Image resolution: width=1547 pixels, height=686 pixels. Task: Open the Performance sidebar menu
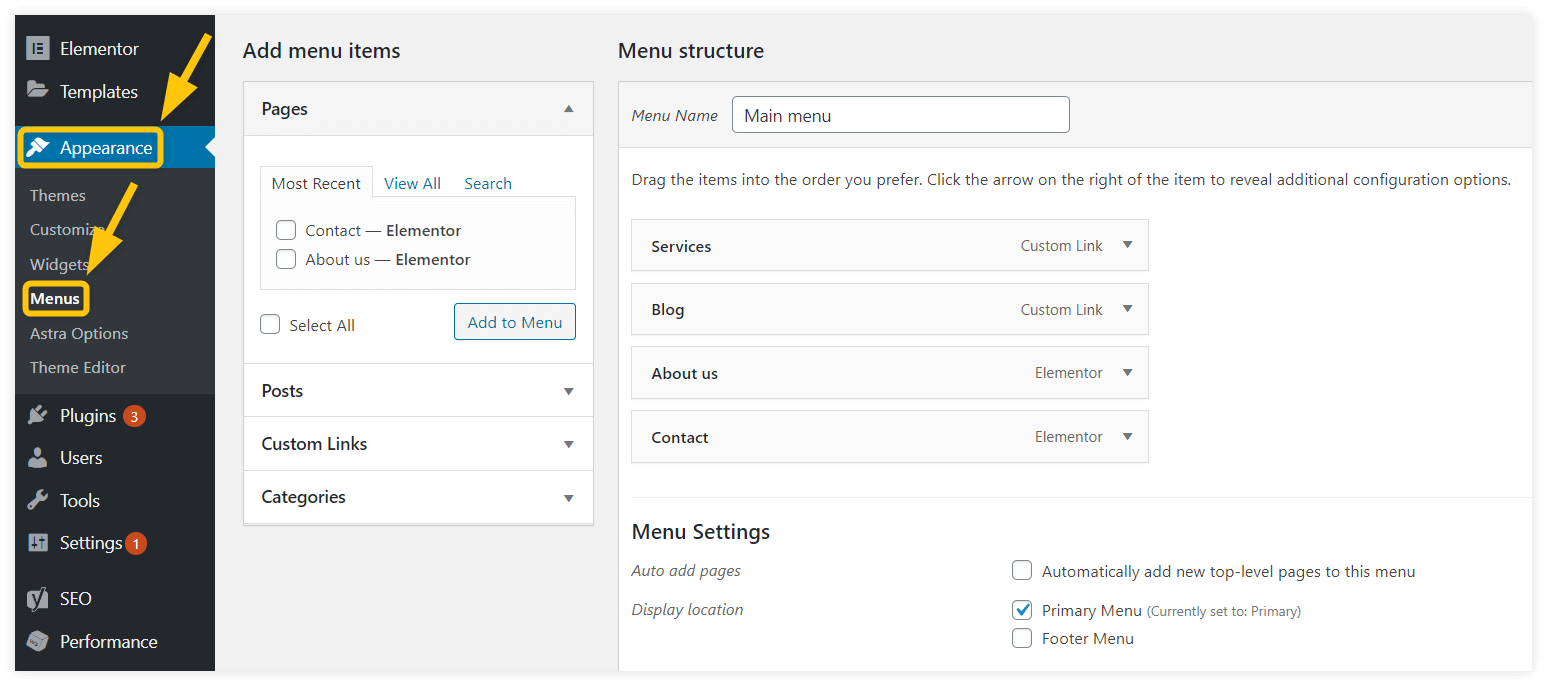pos(115,642)
